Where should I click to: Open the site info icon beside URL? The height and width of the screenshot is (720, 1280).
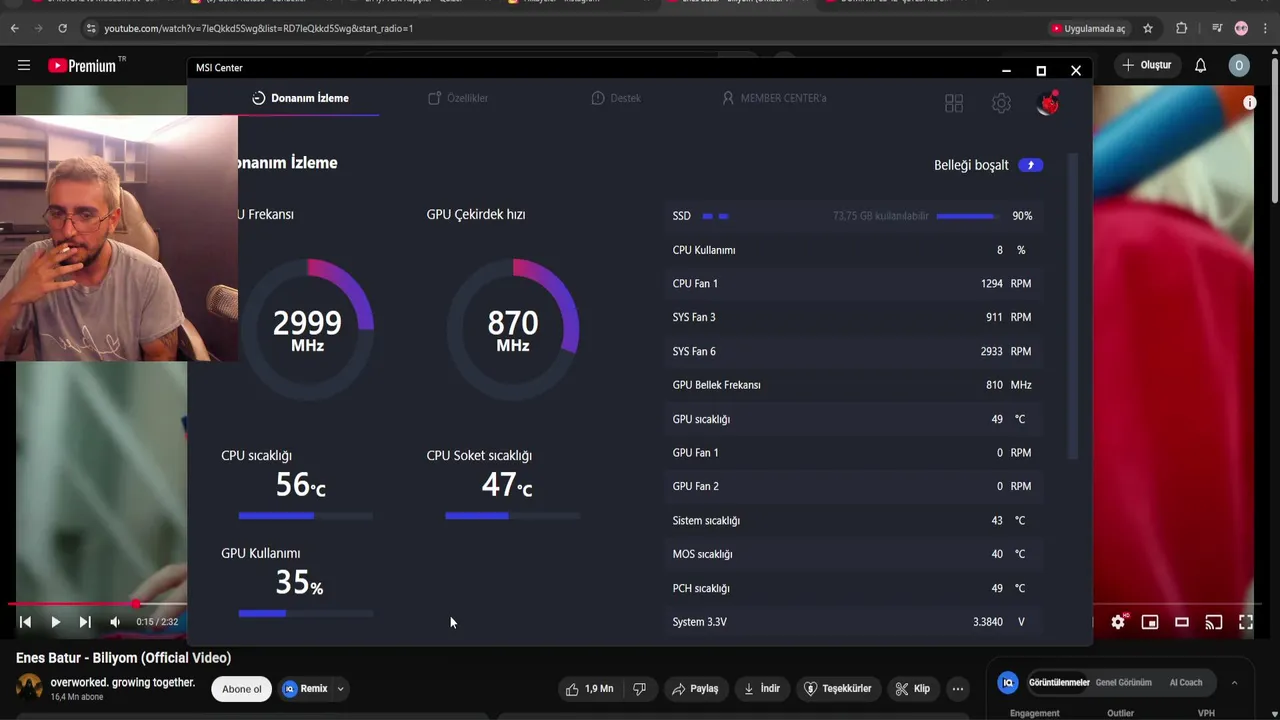click(x=91, y=29)
